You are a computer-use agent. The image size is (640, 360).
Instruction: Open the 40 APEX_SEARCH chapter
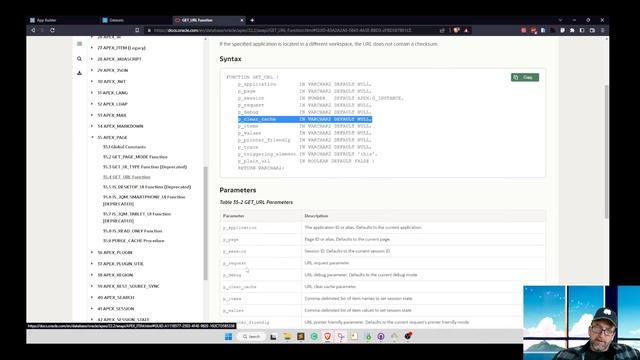[x=116, y=298]
